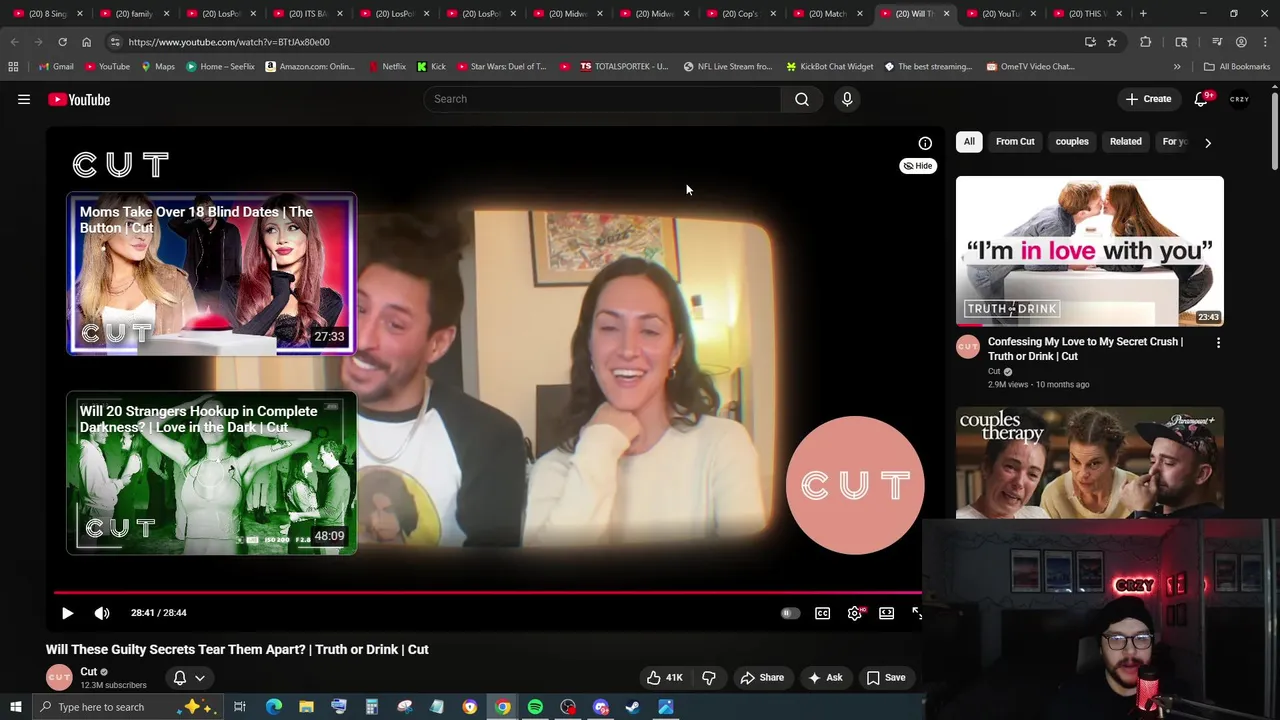
Task: Dislike the video
Action: [x=709, y=677]
